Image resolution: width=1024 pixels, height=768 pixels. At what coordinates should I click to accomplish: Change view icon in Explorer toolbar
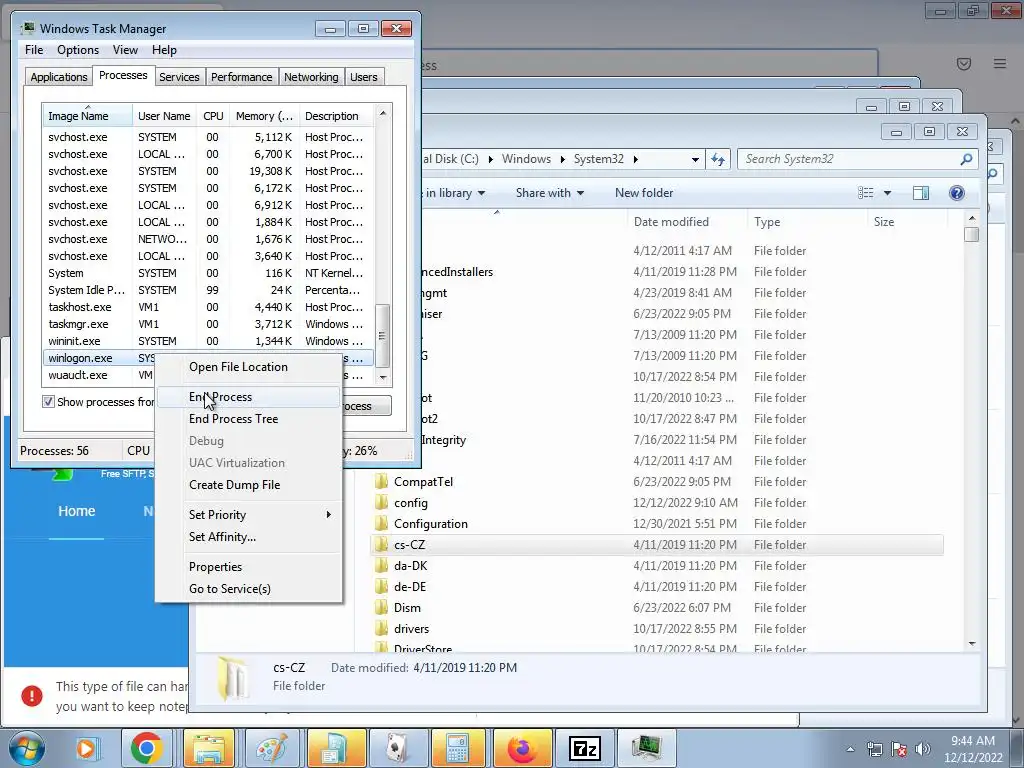865,193
